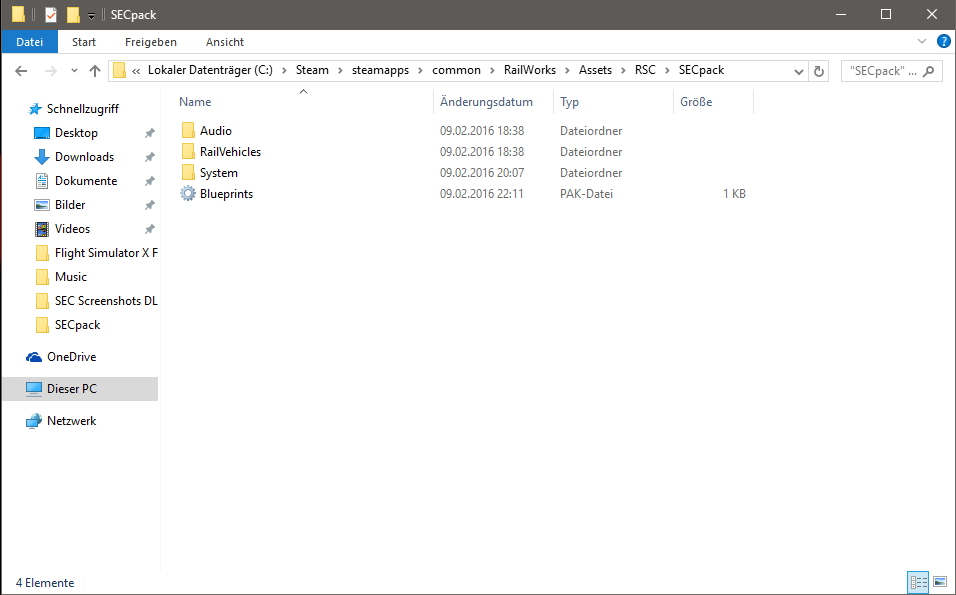Screen dimensions: 956x595
Task: Go back with the left arrow
Action: point(21,71)
